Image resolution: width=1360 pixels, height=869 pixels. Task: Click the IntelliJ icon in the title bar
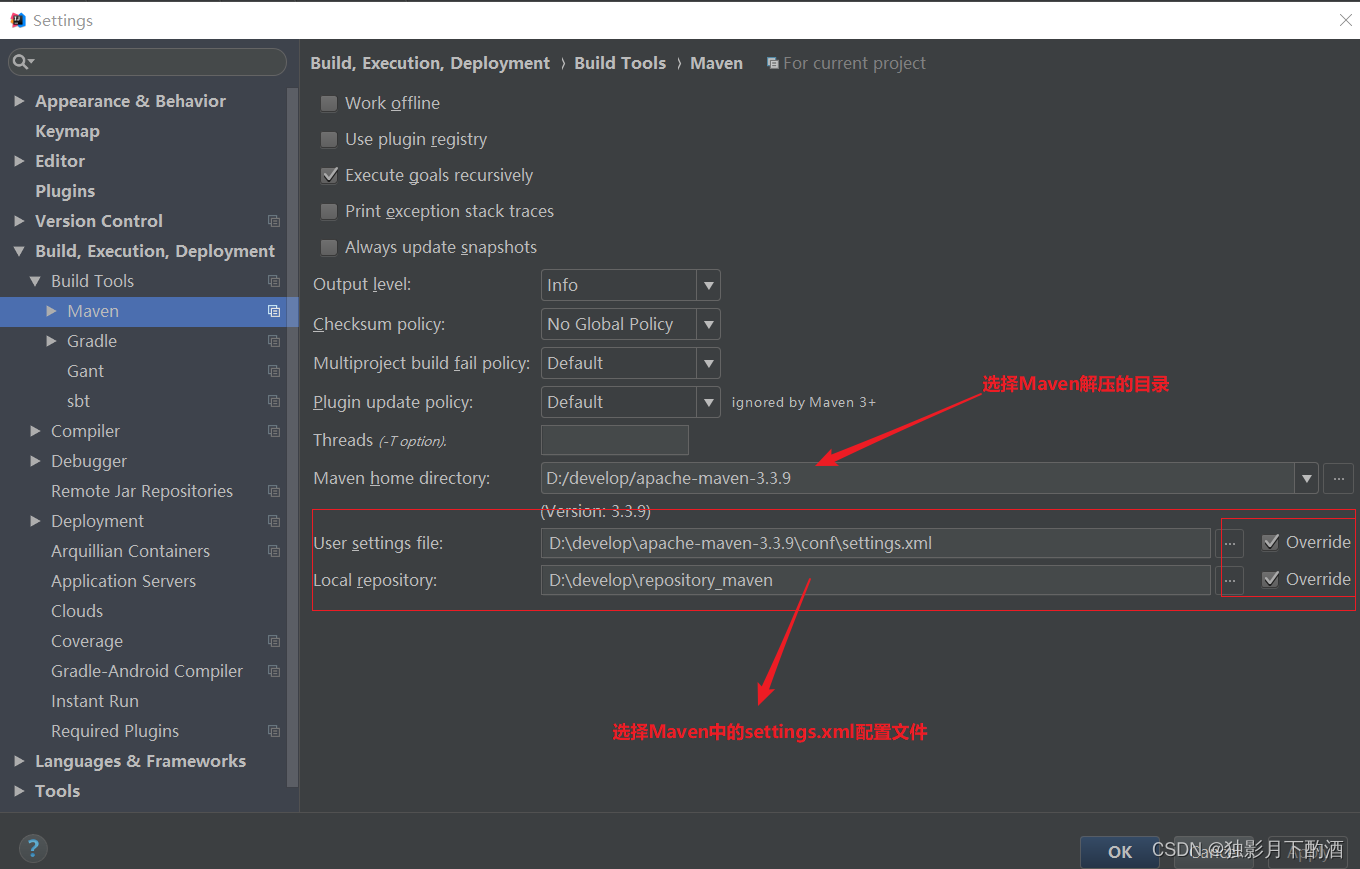18,20
